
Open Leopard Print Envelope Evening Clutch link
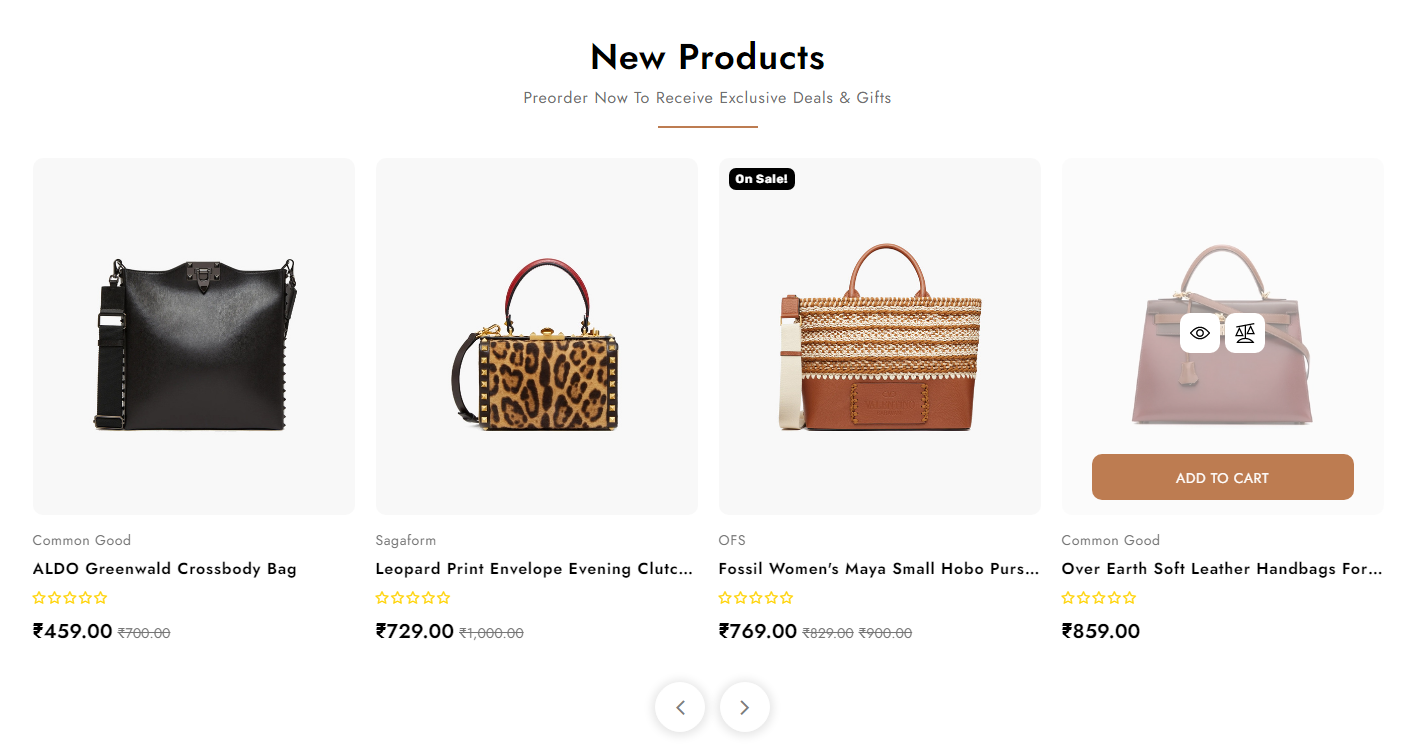[534, 569]
